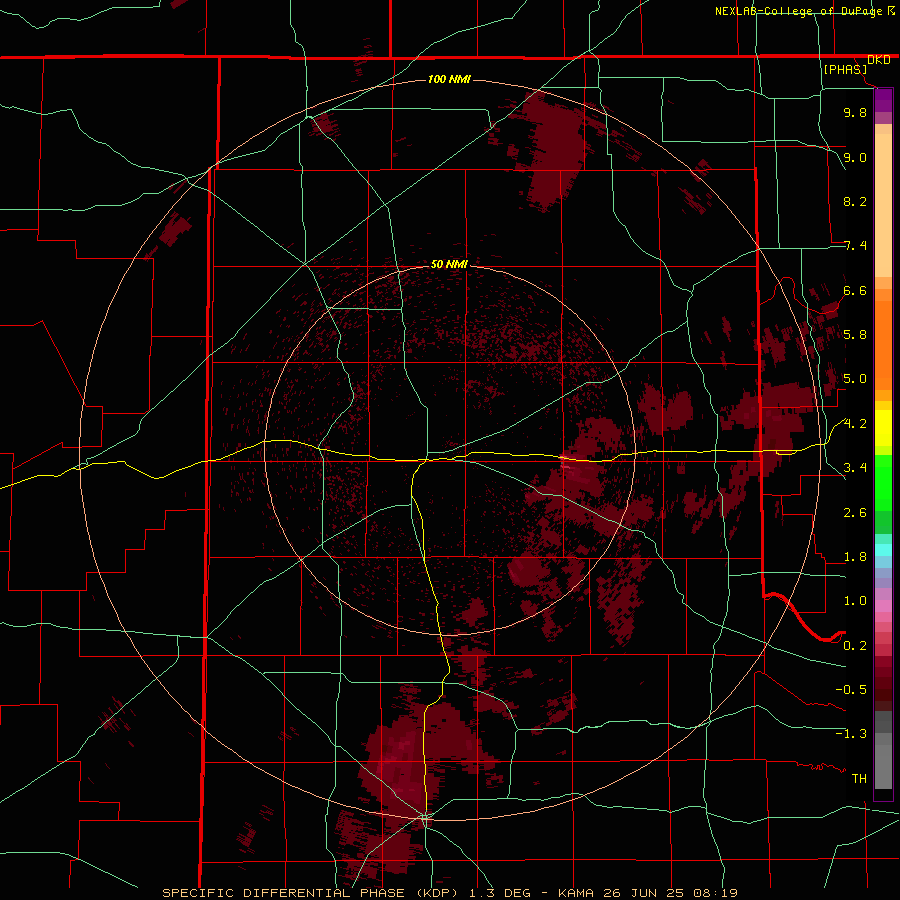Click the 1.8 value on the color scale
This screenshot has height=900, width=900.
(x=855, y=557)
